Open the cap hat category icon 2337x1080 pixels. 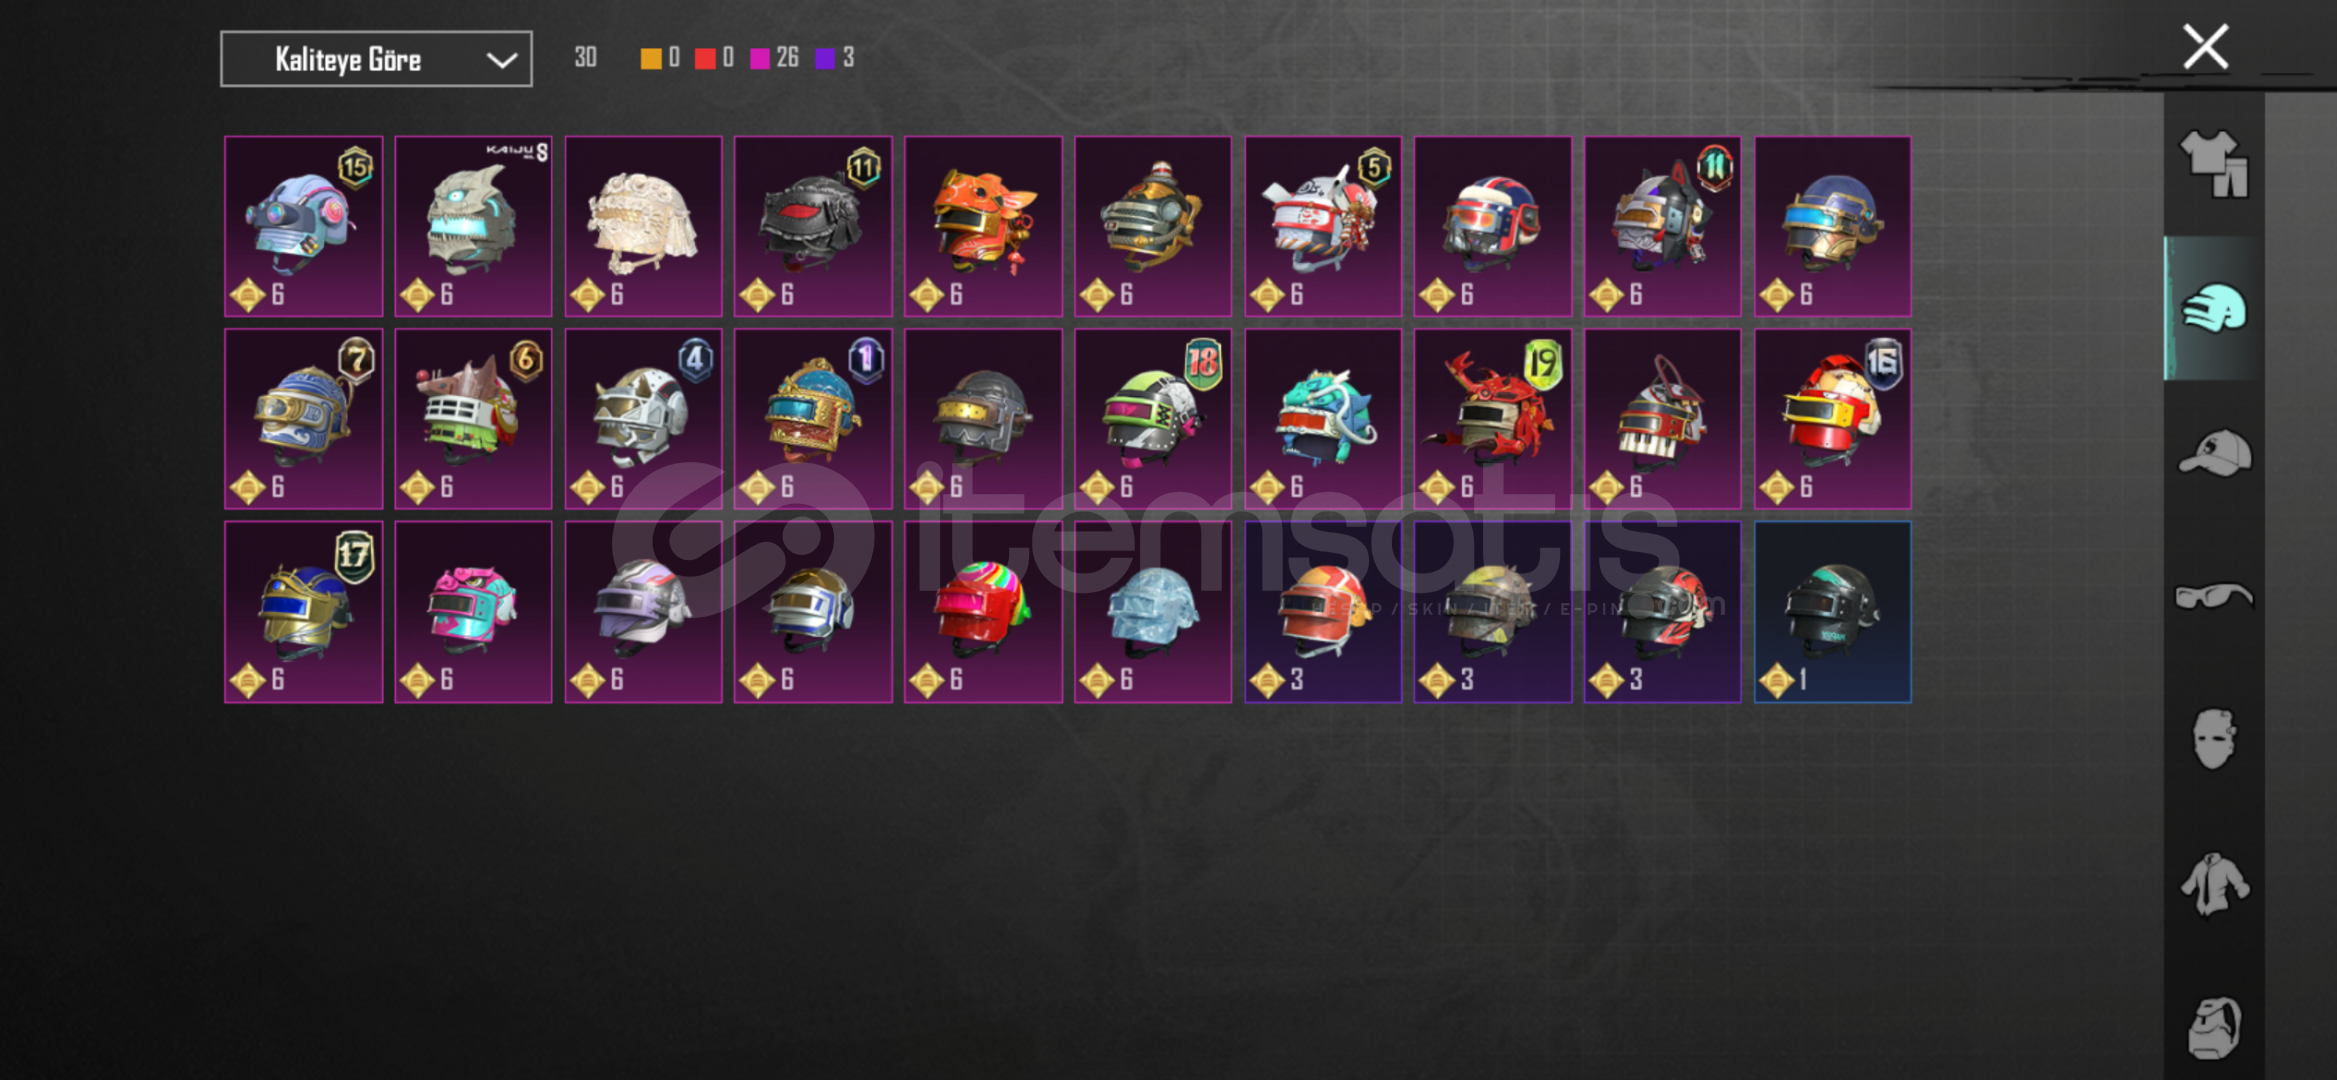2214,452
